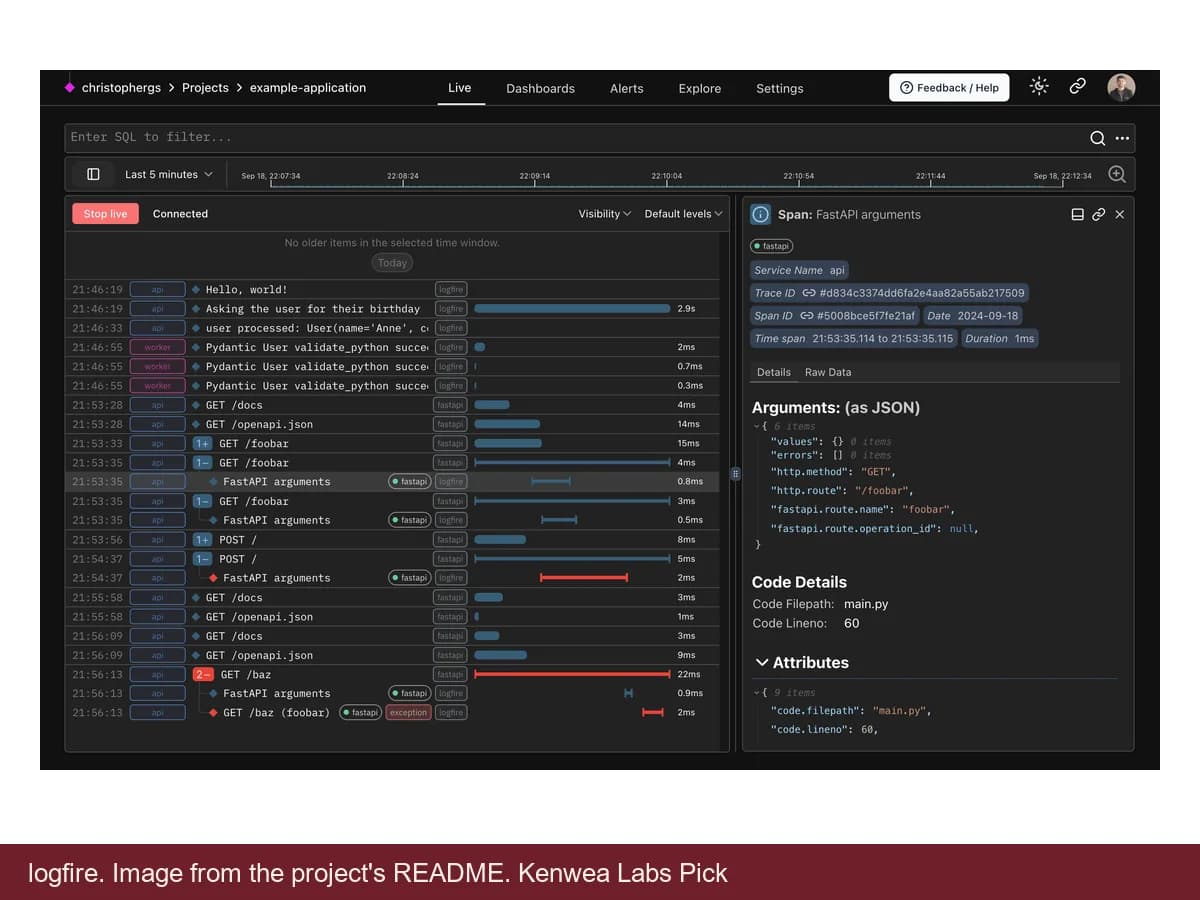Collapse the Attributes section chevron
Image resolution: width=1200 pixels, height=900 pixels.
[x=762, y=663]
